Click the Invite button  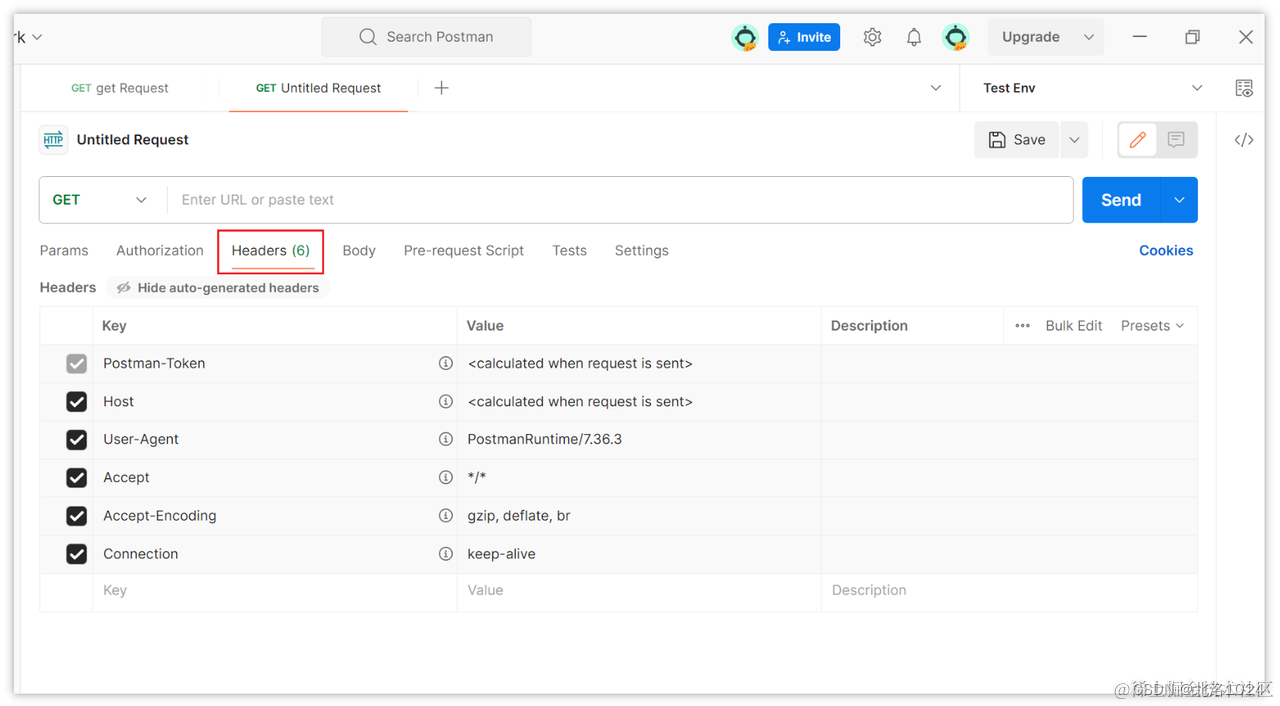coord(804,37)
